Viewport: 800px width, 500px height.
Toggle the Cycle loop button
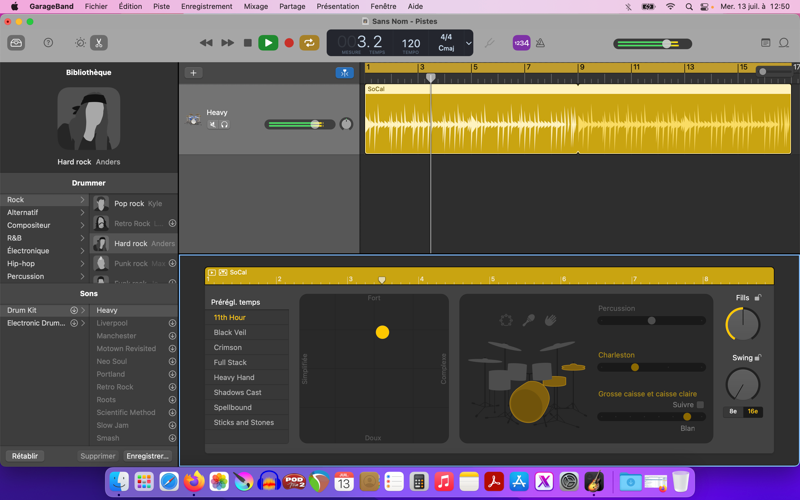(309, 43)
